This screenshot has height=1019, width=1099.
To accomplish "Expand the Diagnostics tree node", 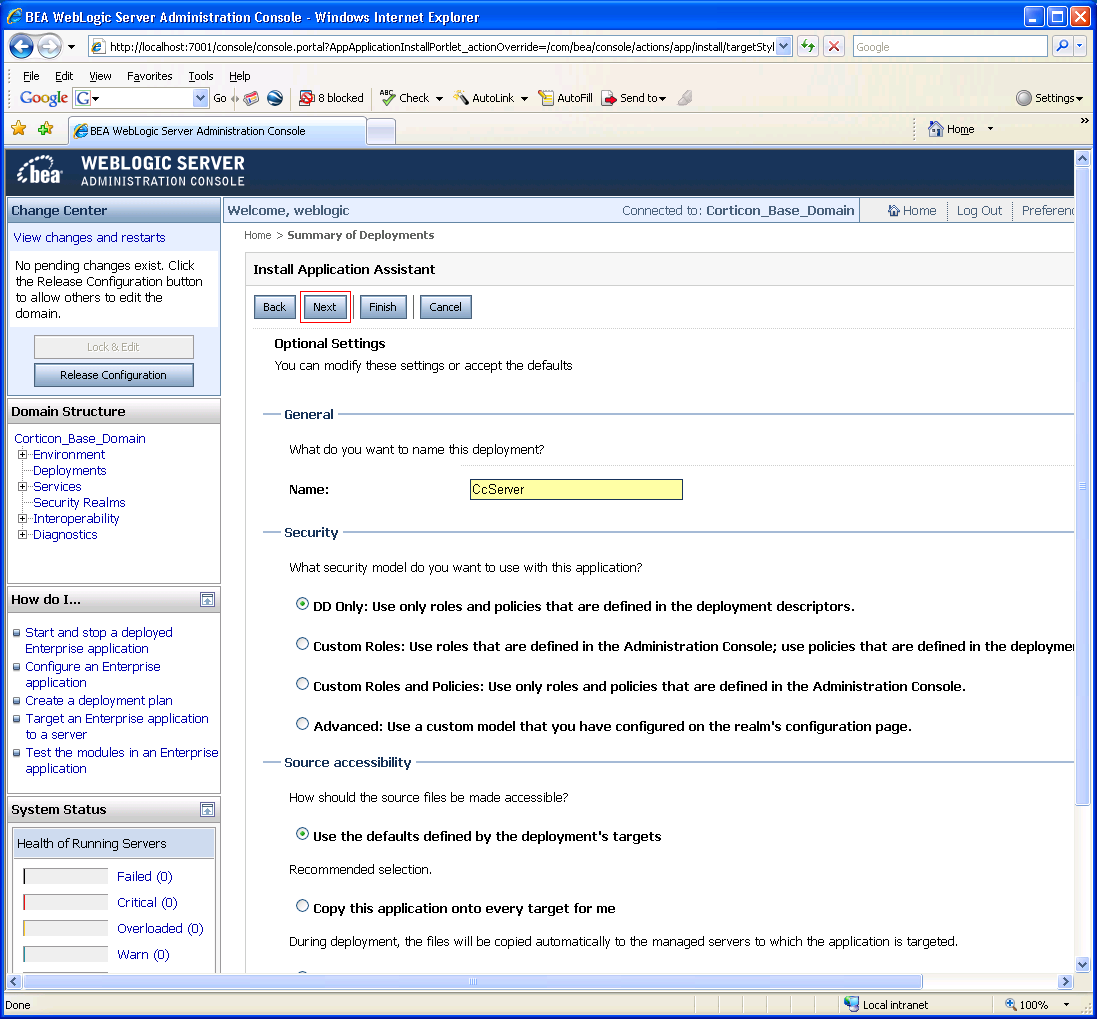I will point(22,535).
